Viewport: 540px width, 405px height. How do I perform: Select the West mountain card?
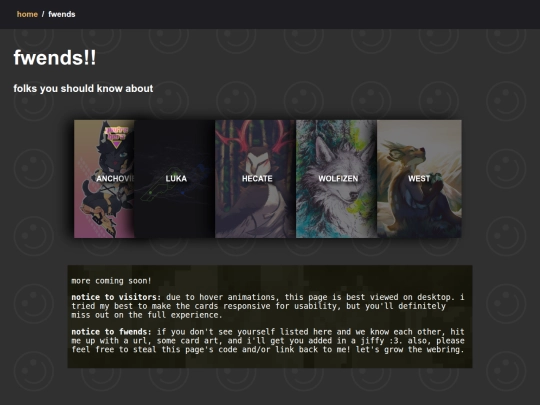pos(419,179)
